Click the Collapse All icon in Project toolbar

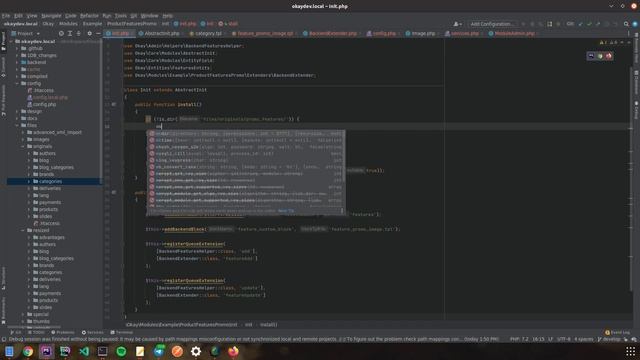point(78,33)
